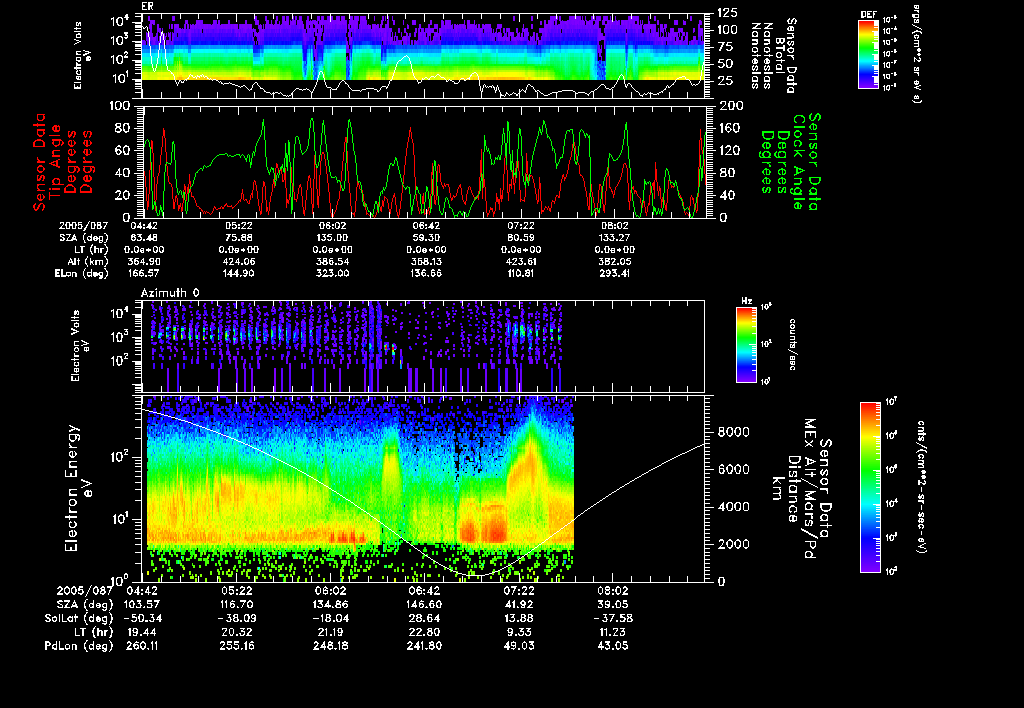Click the LT value 19.44
The image size is (1024, 708).
coord(142,632)
